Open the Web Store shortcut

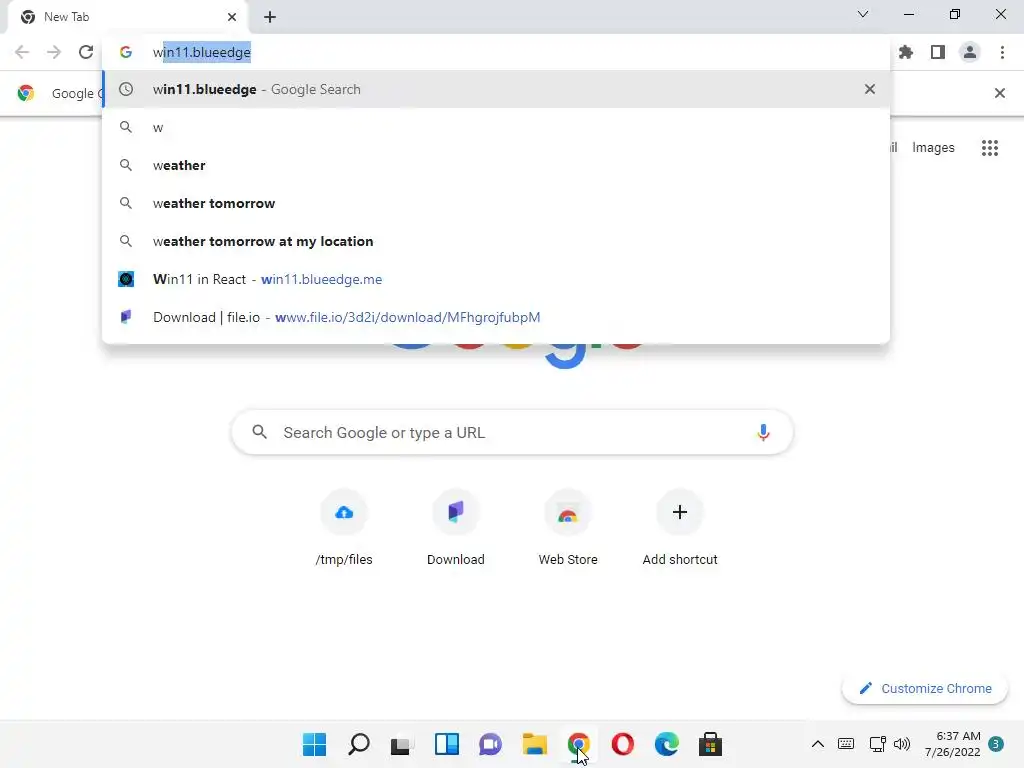pos(568,528)
